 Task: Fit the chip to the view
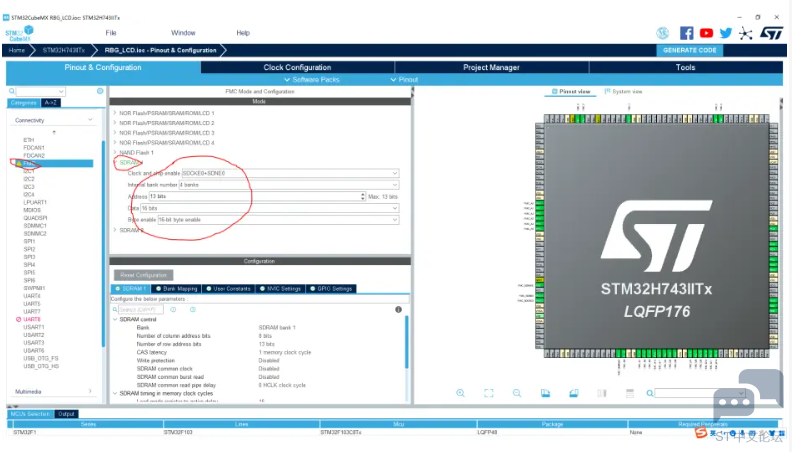[488, 393]
